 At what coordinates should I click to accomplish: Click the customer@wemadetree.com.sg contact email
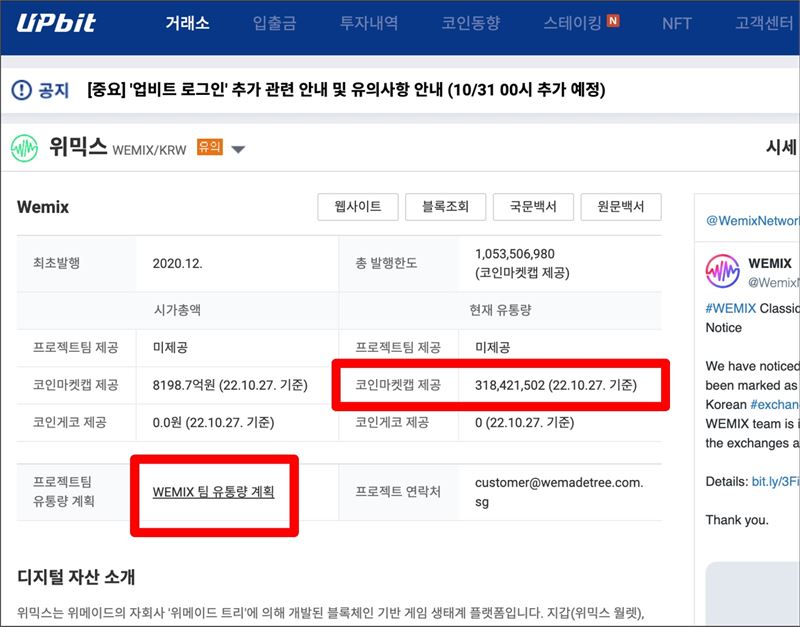tap(559, 492)
